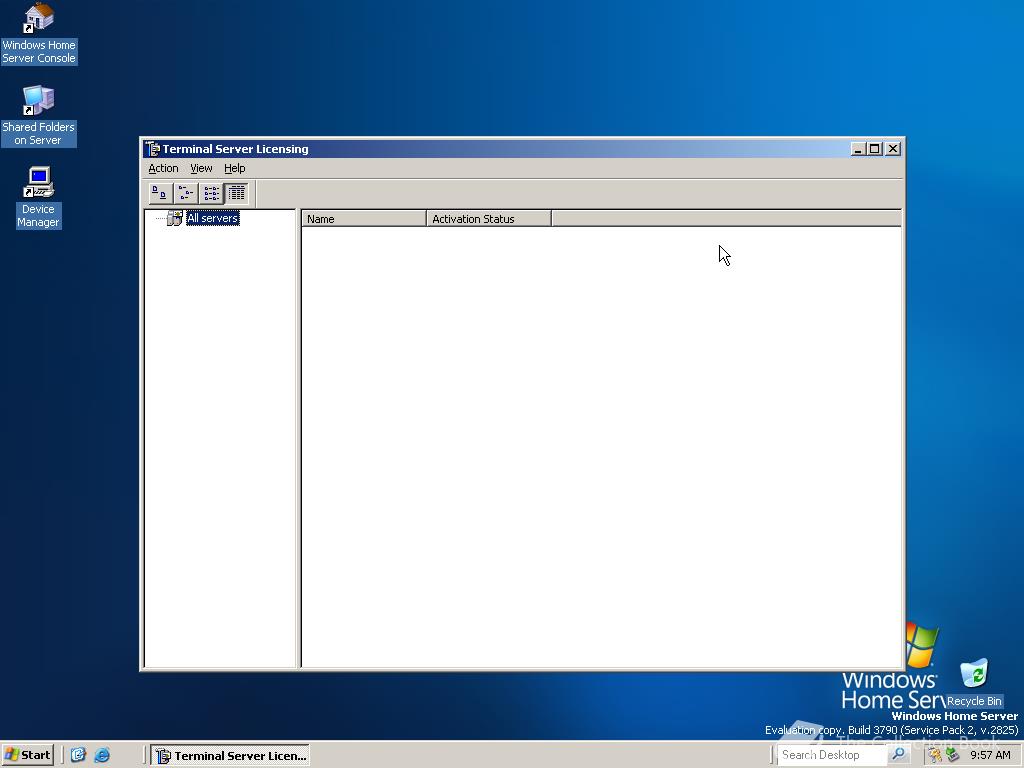Switch to List view in toolbar
The width and height of the screenshot is (1024, 768).
point(212,193)
